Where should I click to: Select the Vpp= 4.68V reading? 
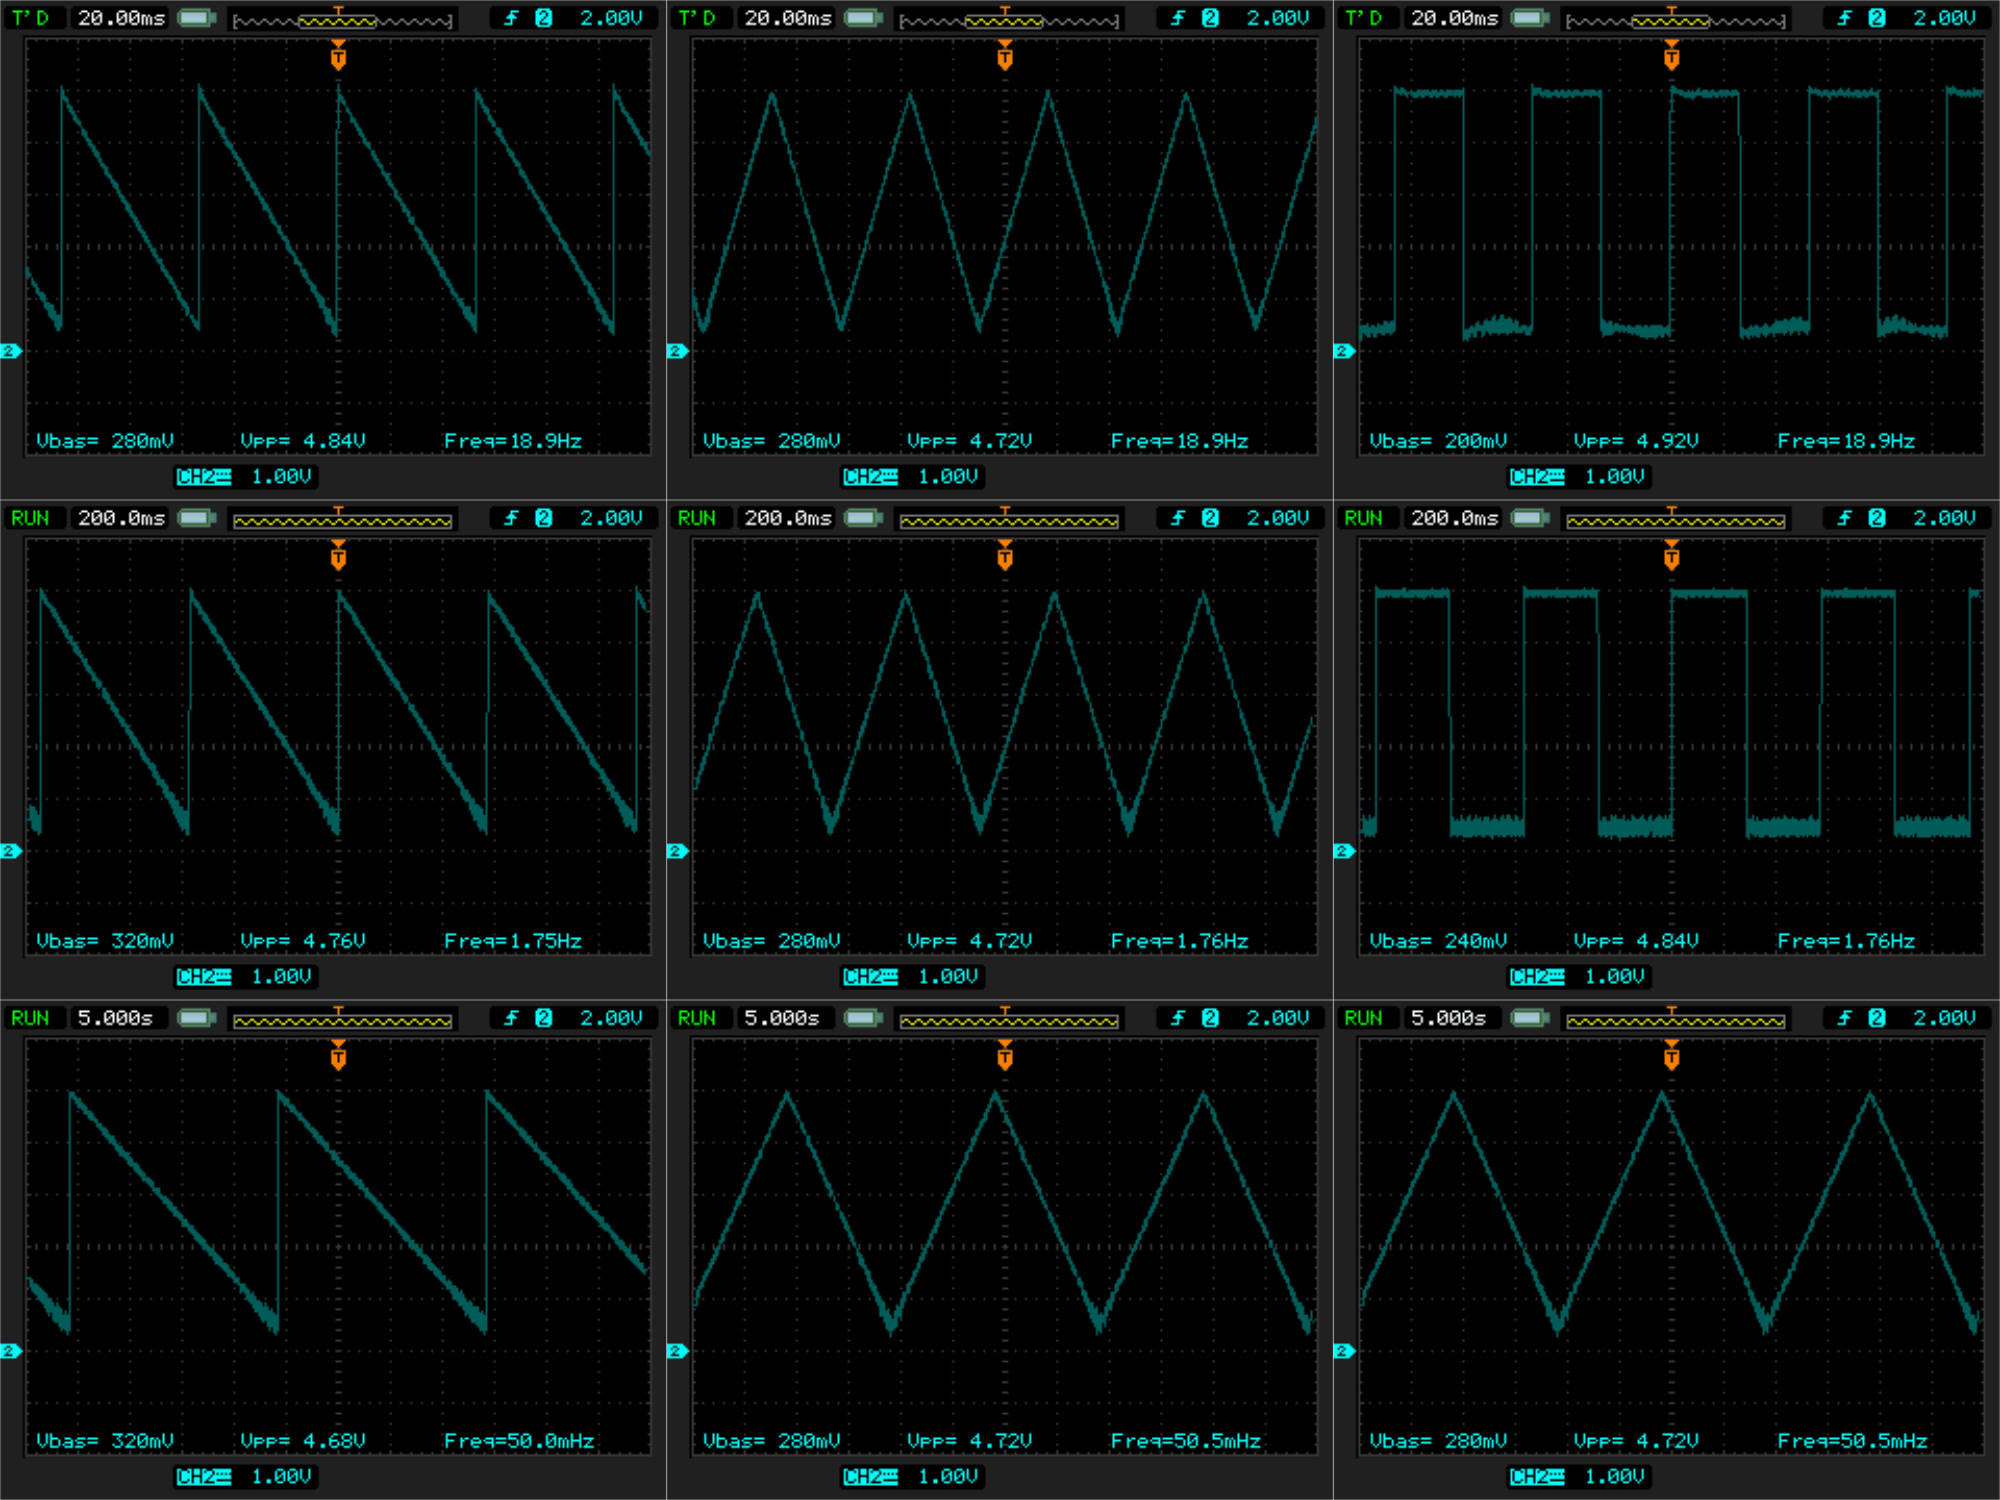coord(303,1441)
